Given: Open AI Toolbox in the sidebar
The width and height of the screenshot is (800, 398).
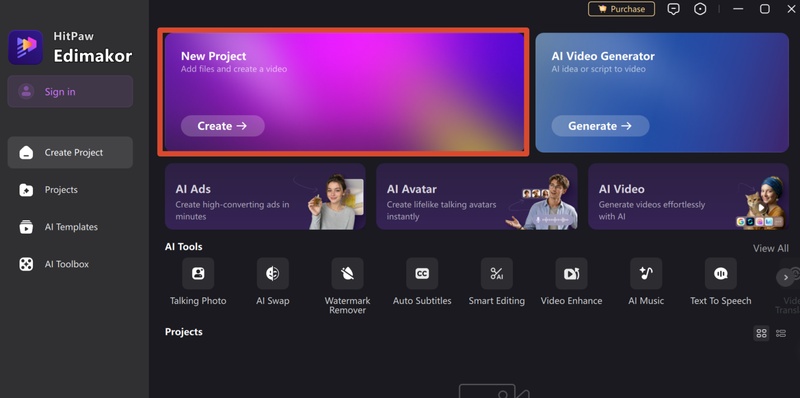Looking at the screenshot, I should [70, 264].
